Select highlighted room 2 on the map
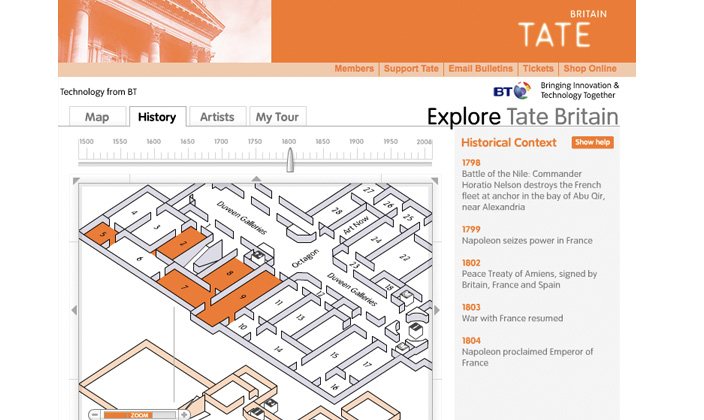 point(182,243)
